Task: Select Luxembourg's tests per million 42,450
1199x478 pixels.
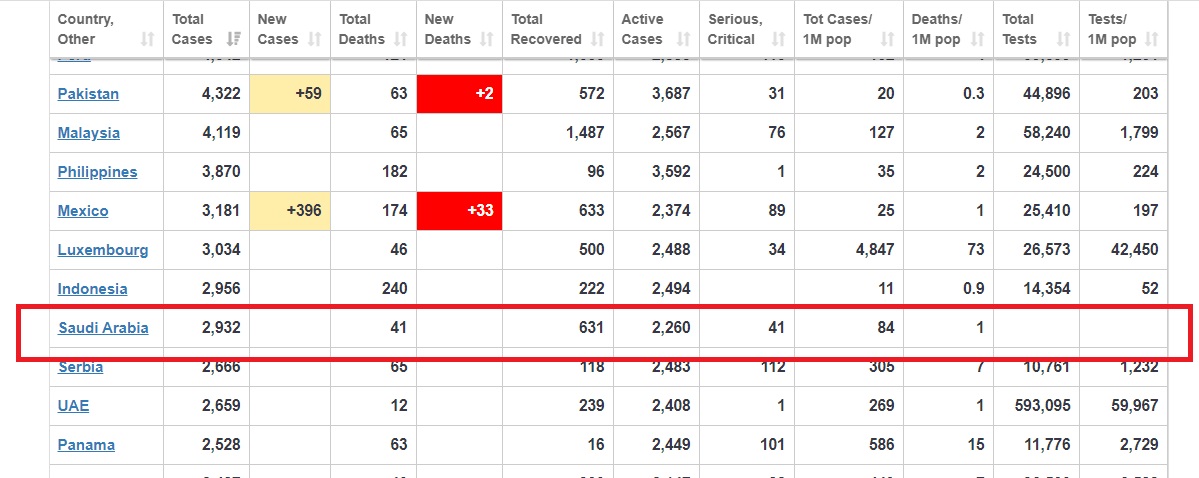Action: coord(1133,250)
